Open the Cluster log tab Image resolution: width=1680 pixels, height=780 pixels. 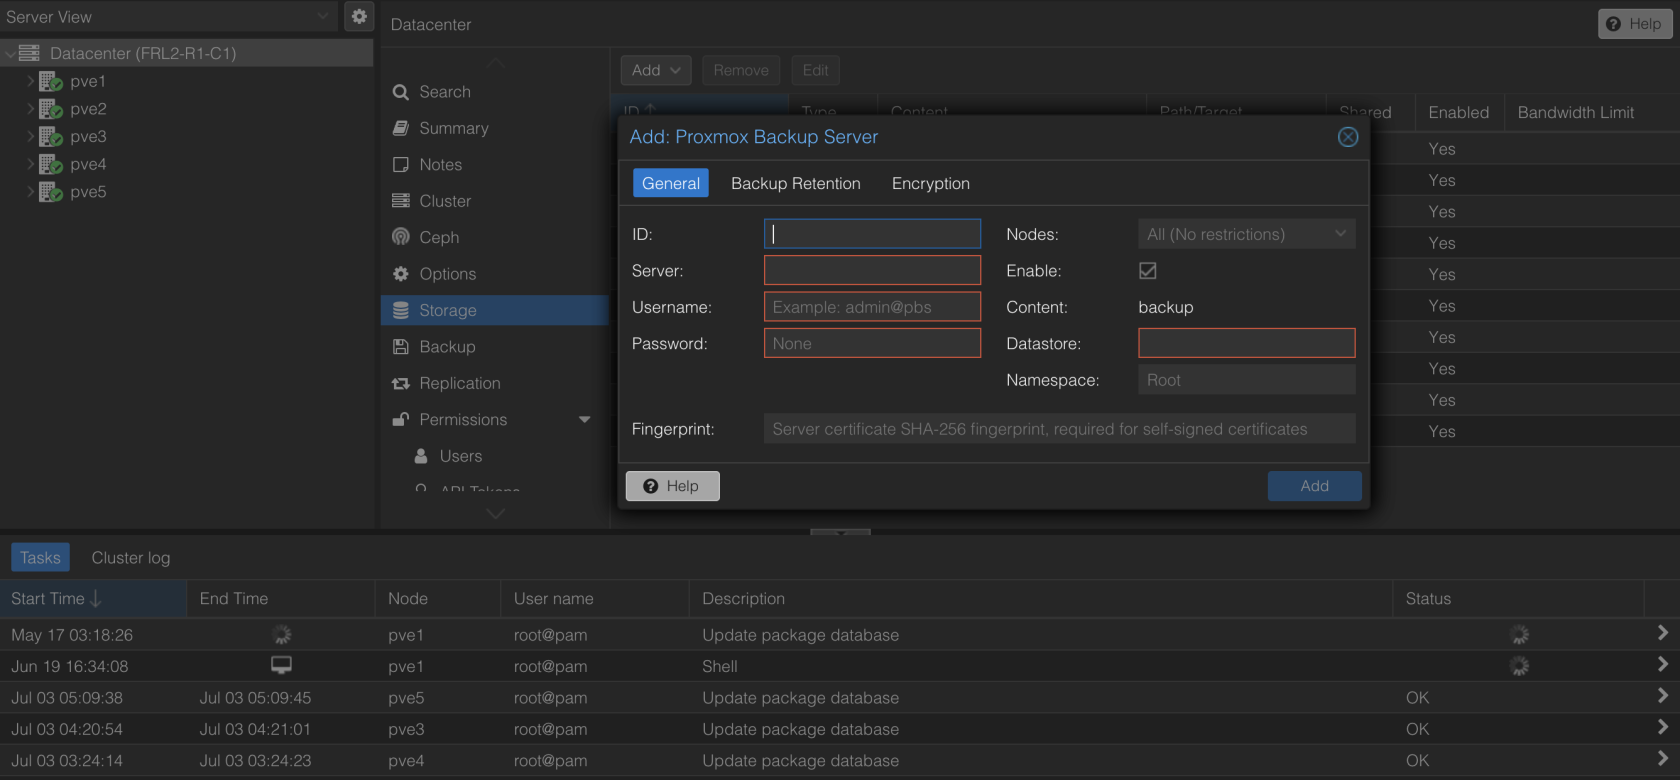[131, 558]
